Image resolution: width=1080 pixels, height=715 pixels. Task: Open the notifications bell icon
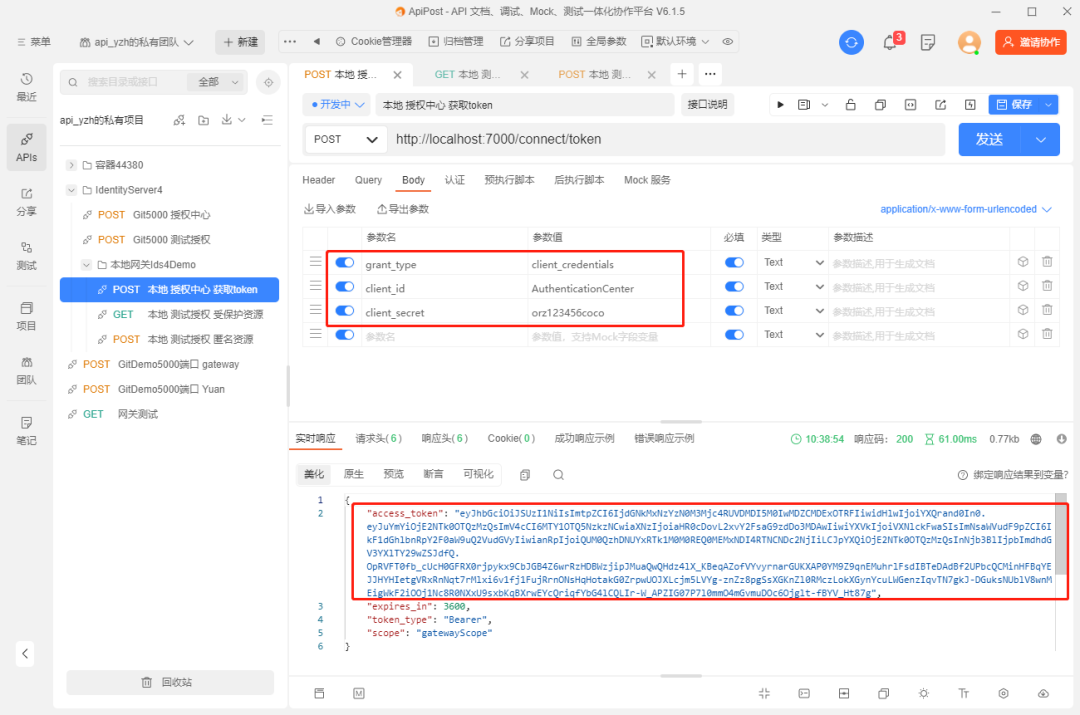(891, 42)
